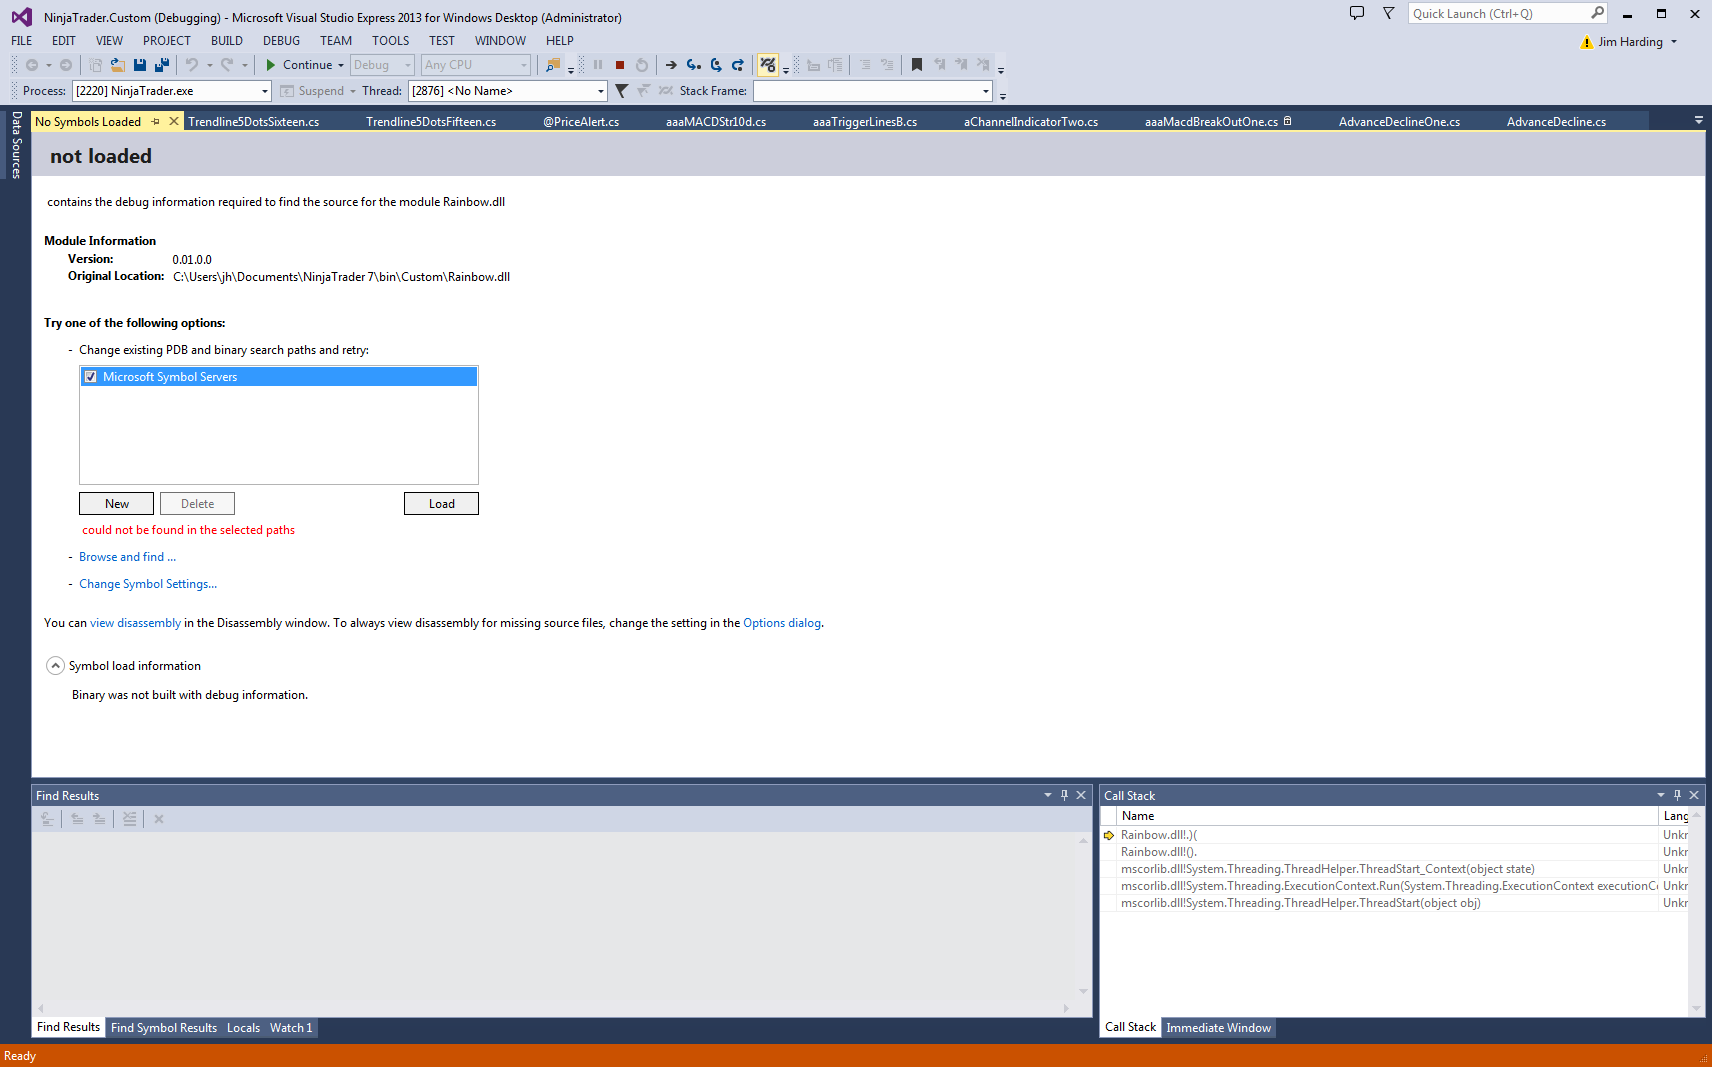The width and height of the screenshot is (1712, 1067).
Task: Switch to the Trendline5DotsSixteen.cs tab
Action: click(x=254, y=122)
